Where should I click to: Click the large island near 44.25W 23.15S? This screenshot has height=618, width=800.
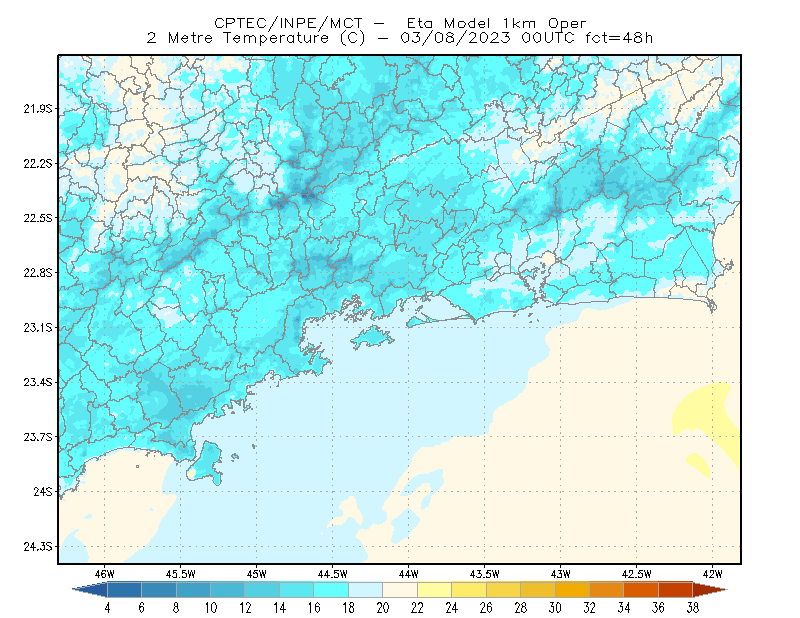point(372,337)
